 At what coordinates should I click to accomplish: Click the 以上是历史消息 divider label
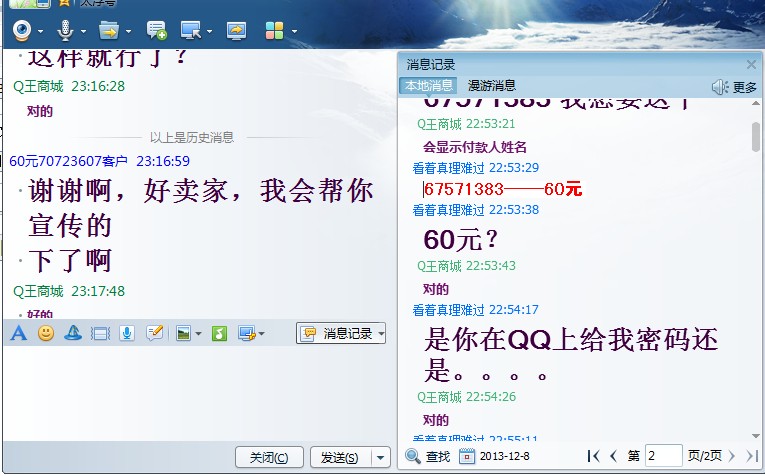[x=192, y=138]
